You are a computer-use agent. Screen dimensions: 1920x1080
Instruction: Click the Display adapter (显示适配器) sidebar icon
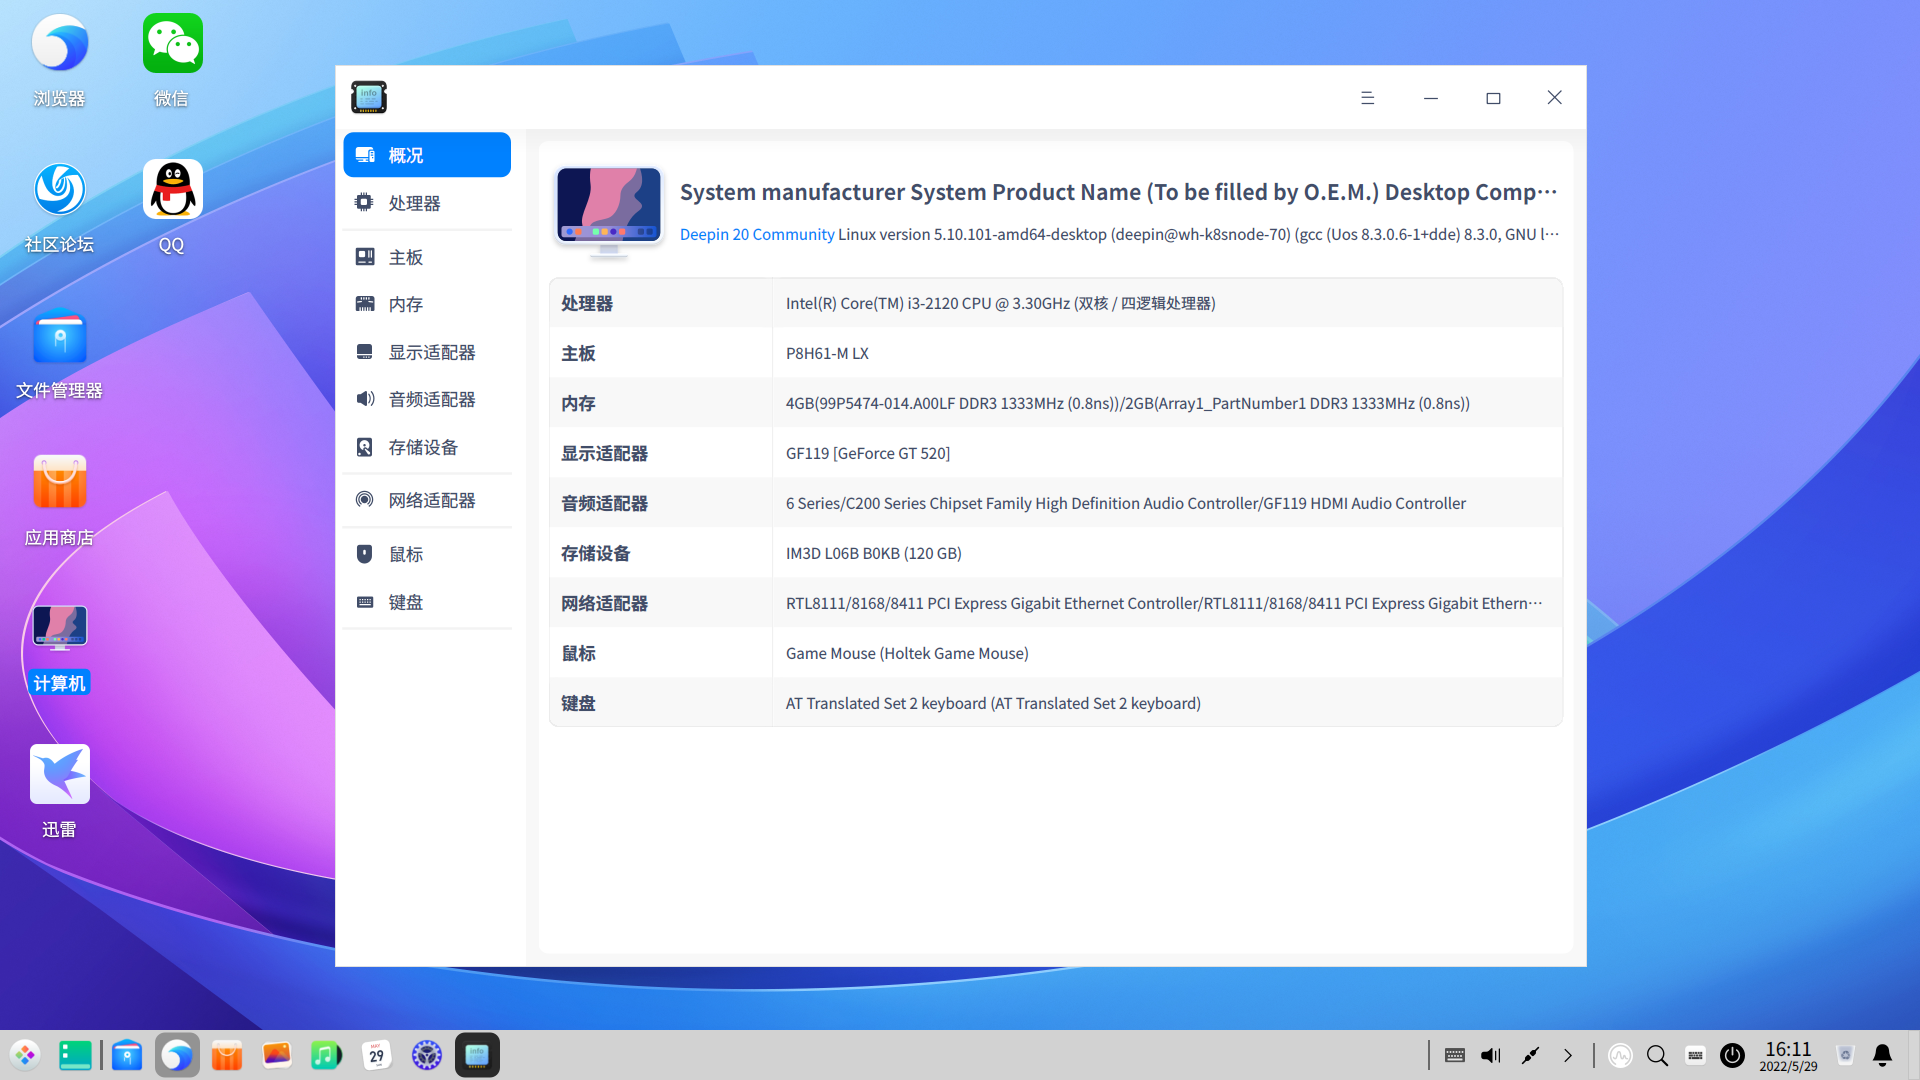coord(364,351)
